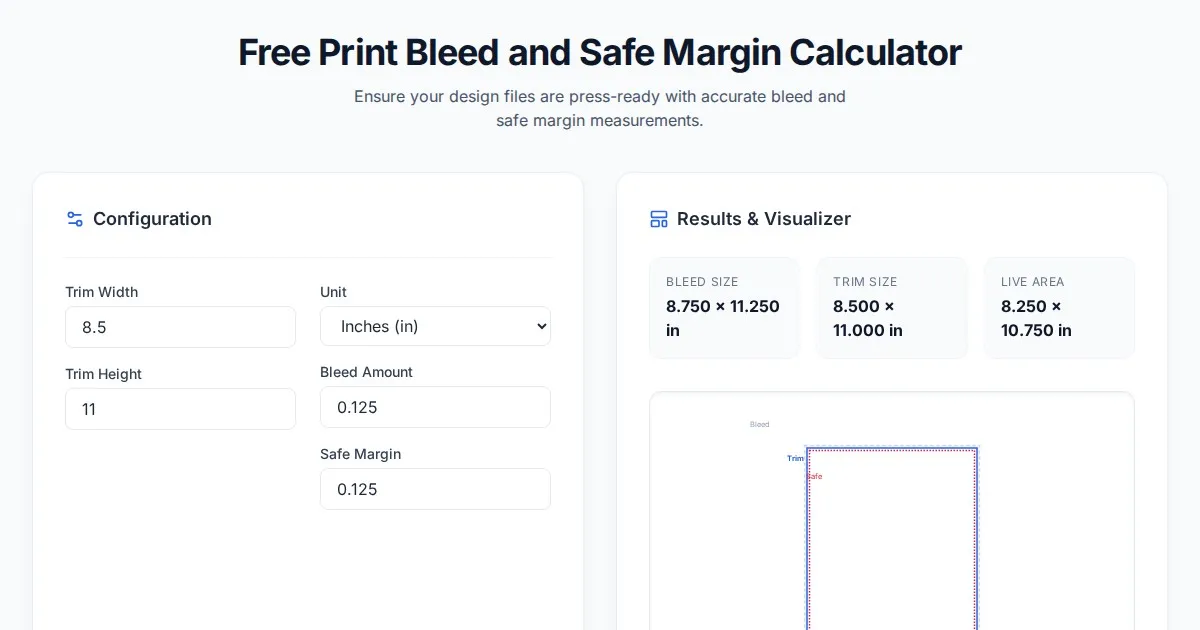Select the Bleed Size result card
The width and height of the screenshot is (1200, 630).
[724, 308]
